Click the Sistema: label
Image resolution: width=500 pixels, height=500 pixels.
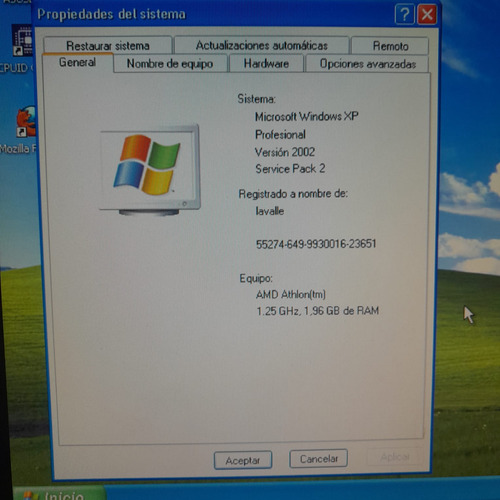click(x=256, y=99)
